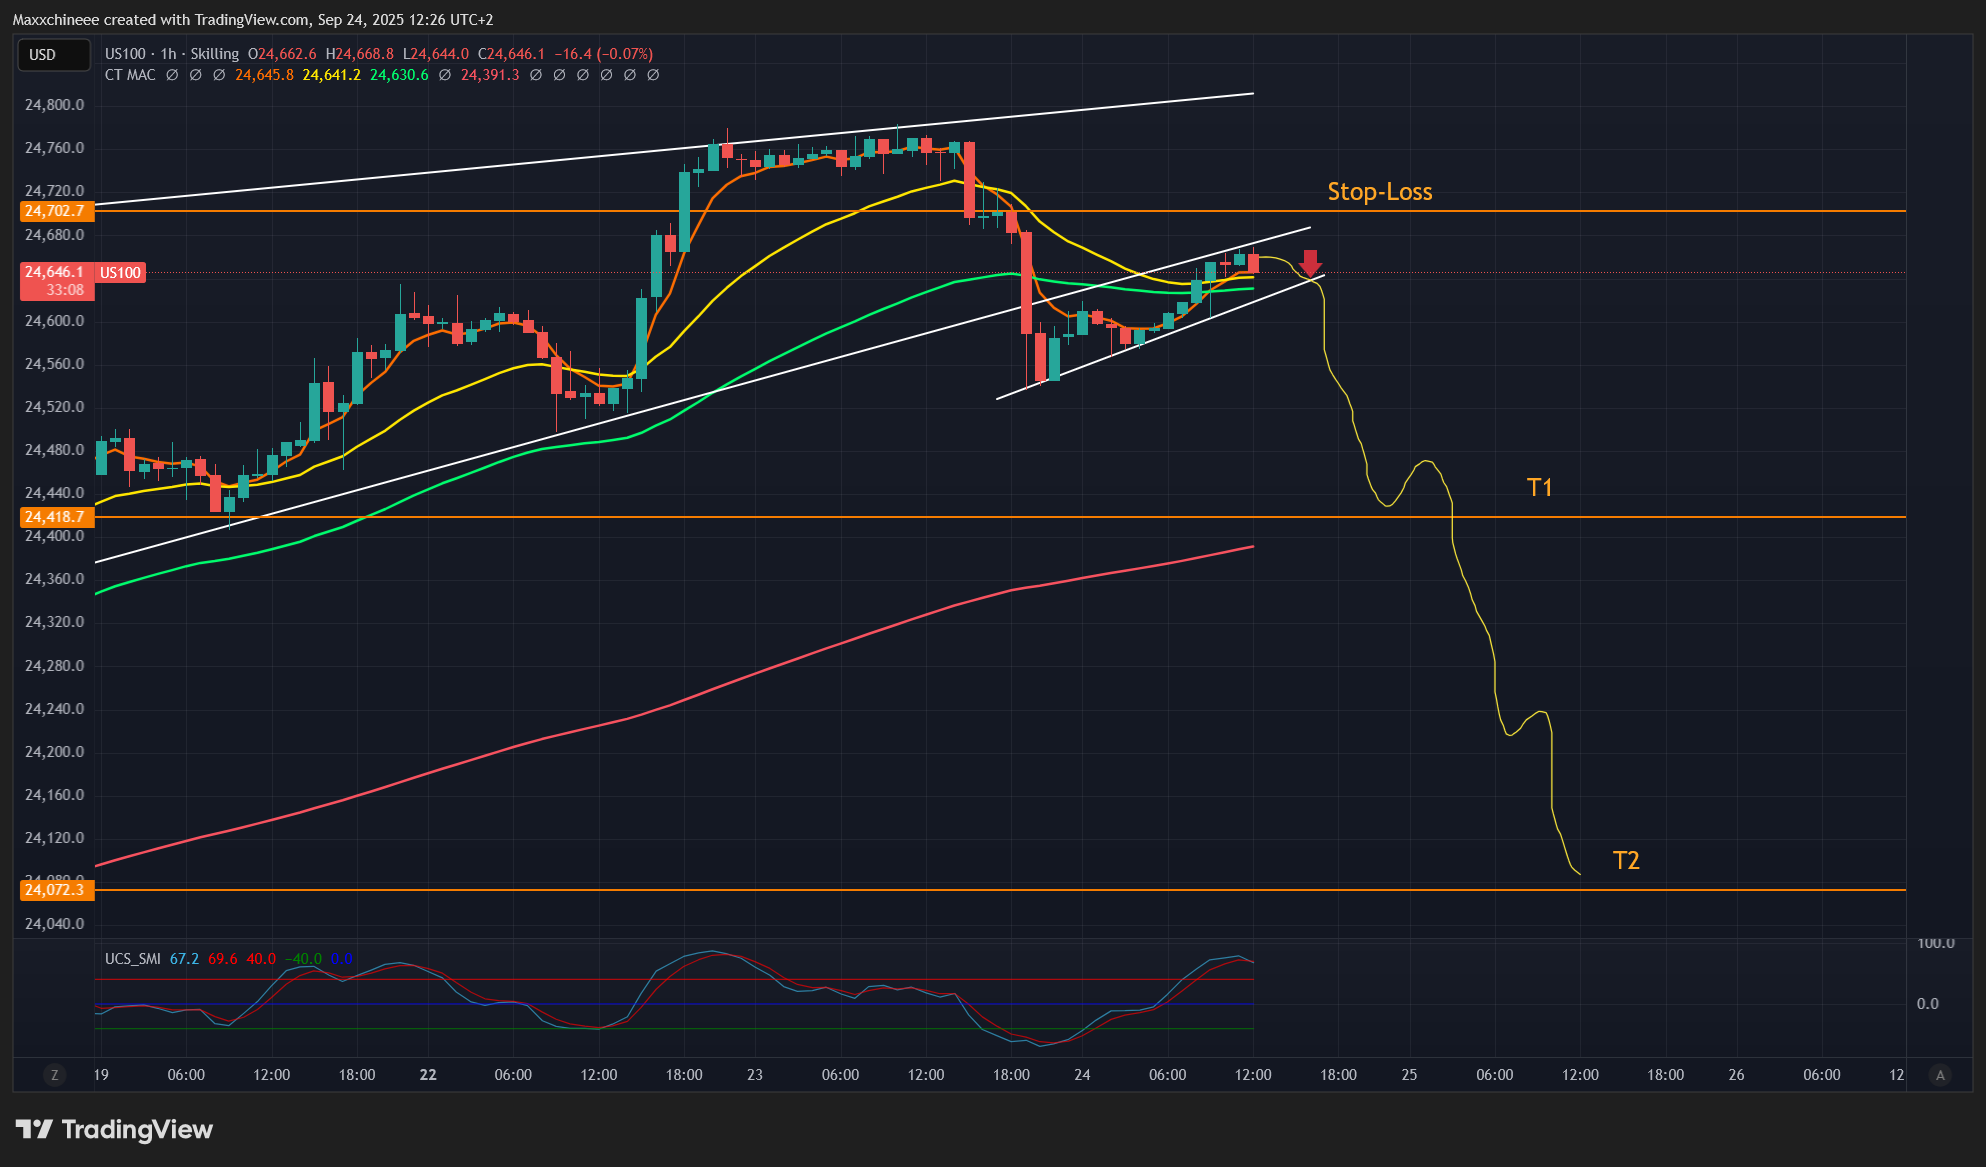Click the open price O24,662.6
1986x1167 pixels.
282,54
